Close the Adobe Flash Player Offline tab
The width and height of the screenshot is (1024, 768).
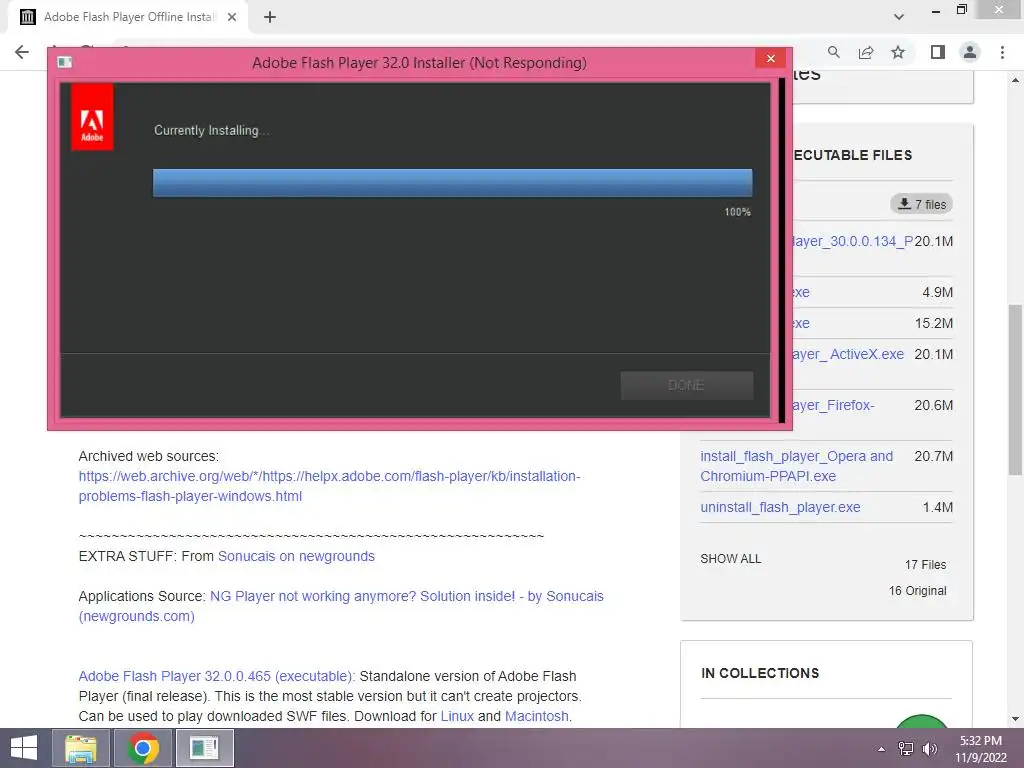coord(232,17)
